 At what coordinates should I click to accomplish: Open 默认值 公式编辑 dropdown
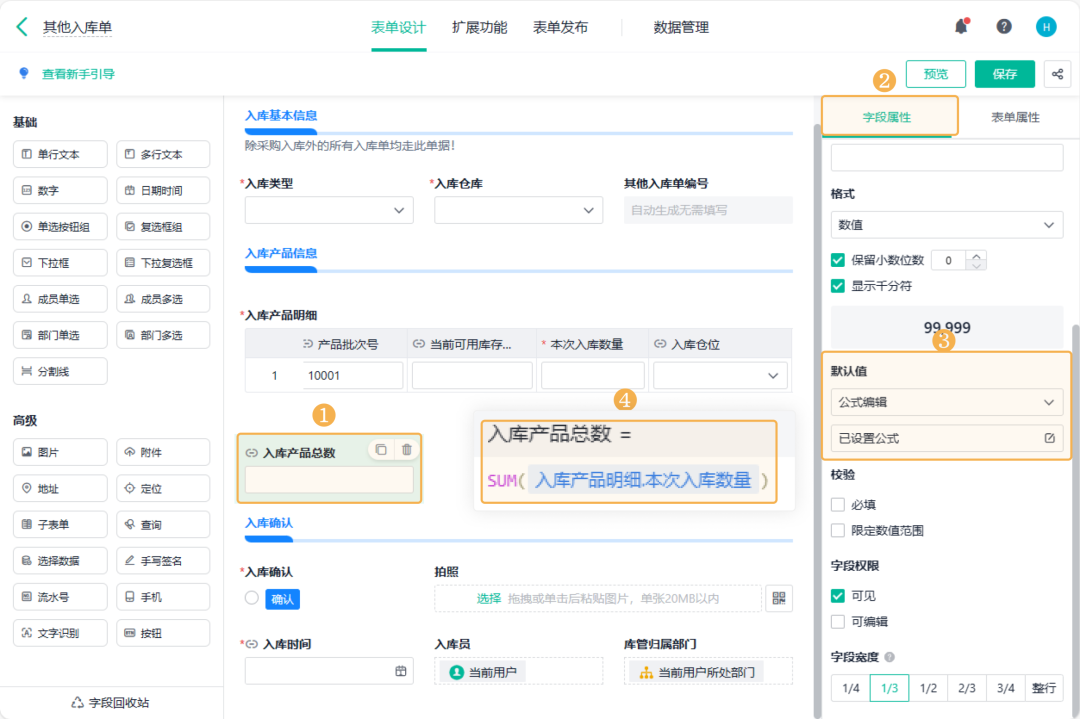pyautogui.click(x=946, y=402)
